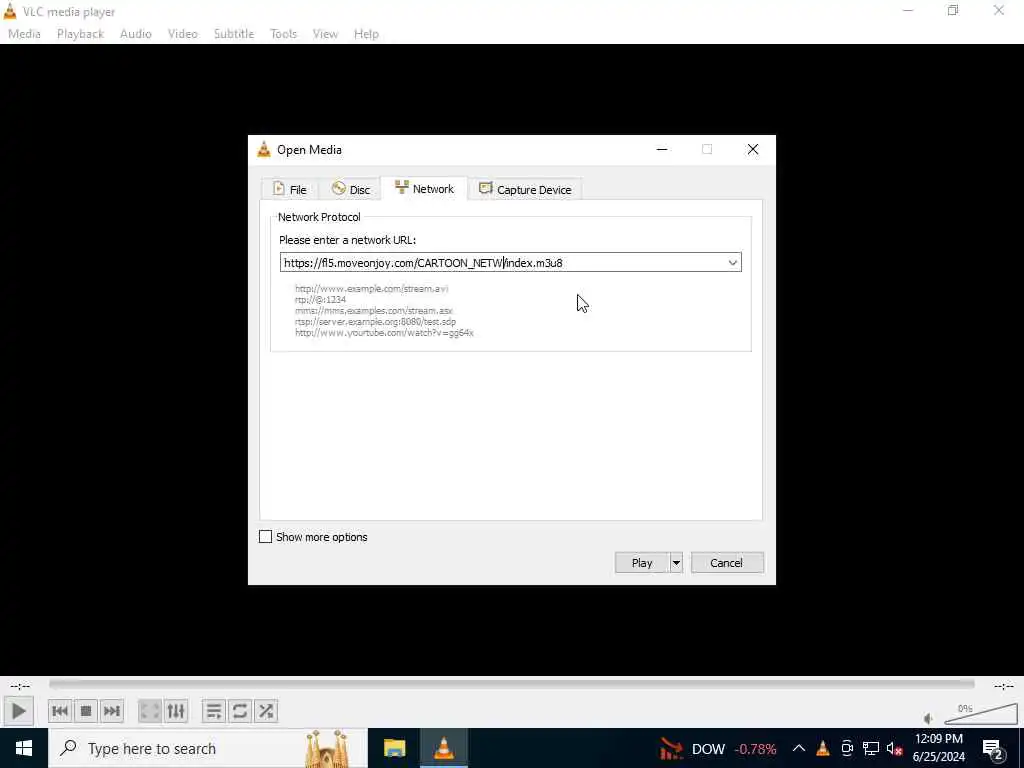Cancel the Open Media dialog
Screen dimensions: 1024x768
(x=727, y=563)
